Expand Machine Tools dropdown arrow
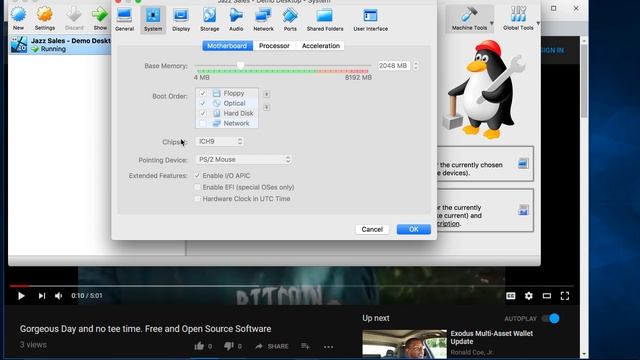 coord(491,23)
